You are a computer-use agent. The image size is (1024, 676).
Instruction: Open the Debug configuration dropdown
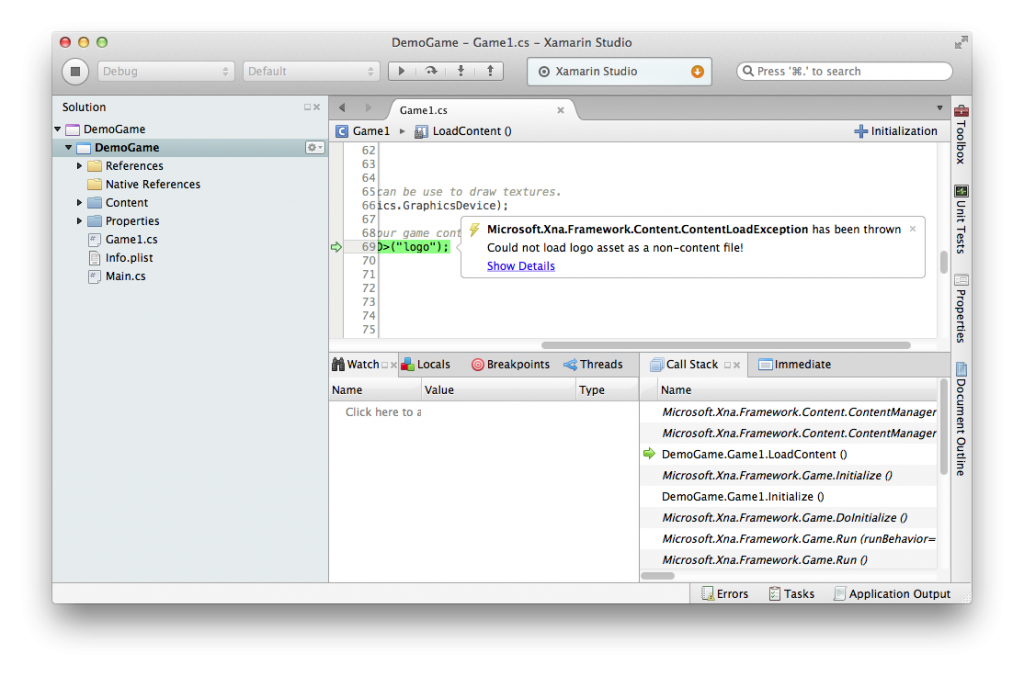[x=166, y=71]
